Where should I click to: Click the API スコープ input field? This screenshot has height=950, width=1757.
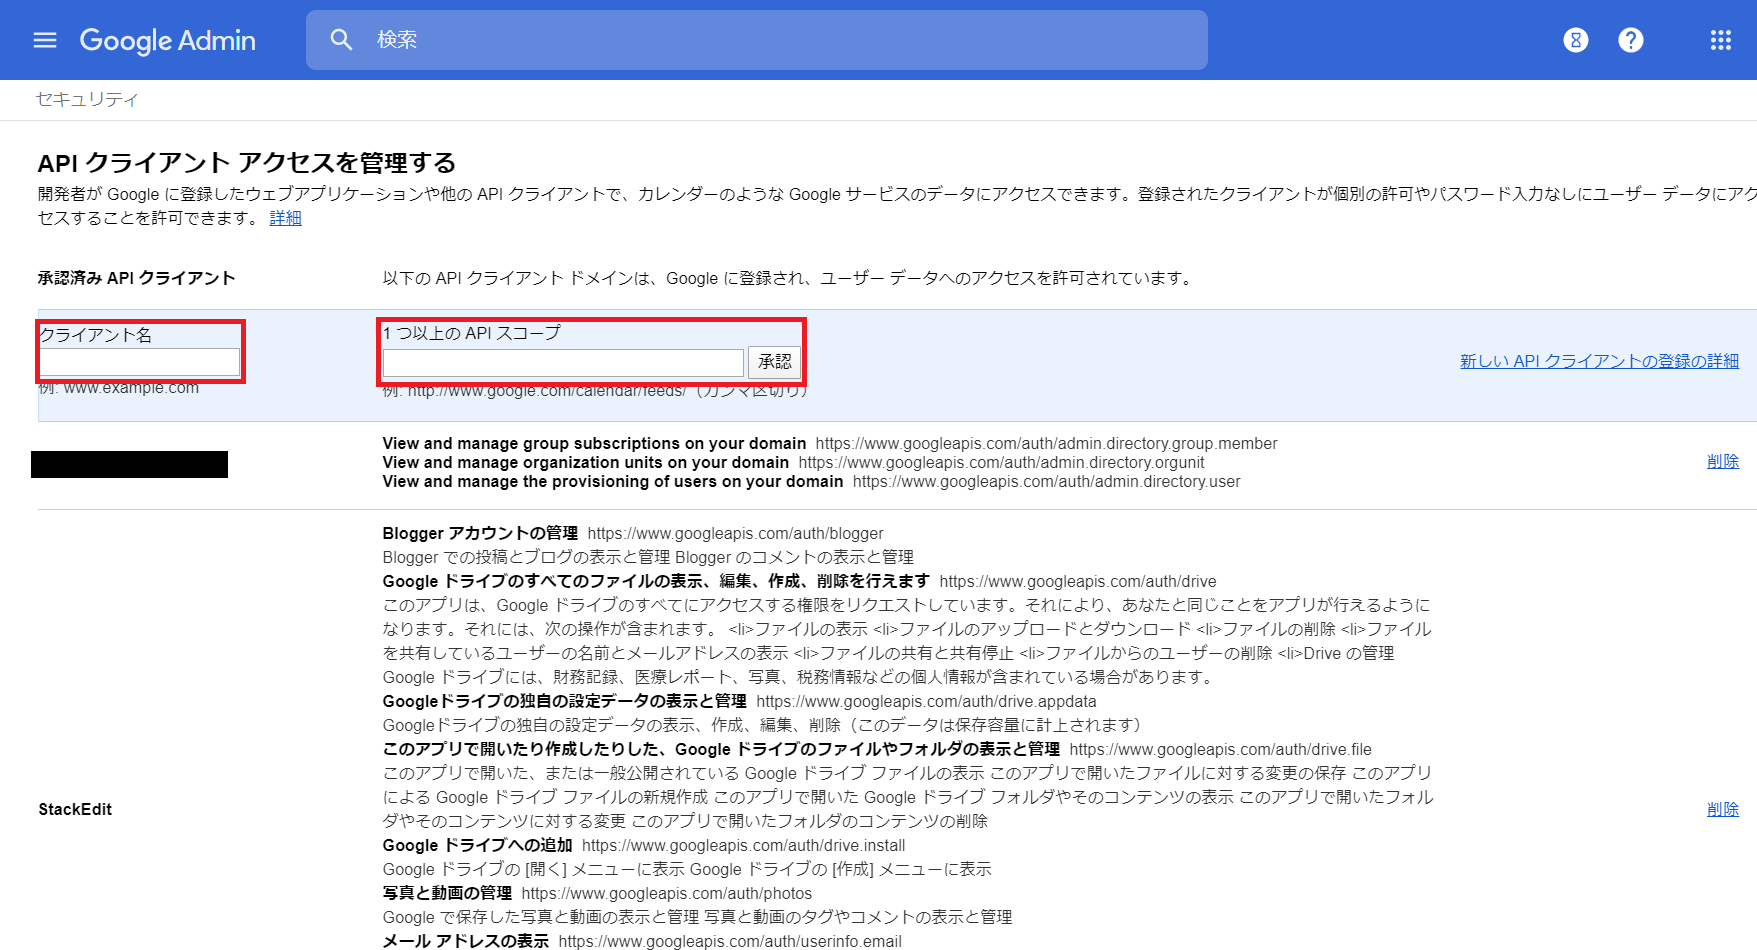tap(563, 363)
